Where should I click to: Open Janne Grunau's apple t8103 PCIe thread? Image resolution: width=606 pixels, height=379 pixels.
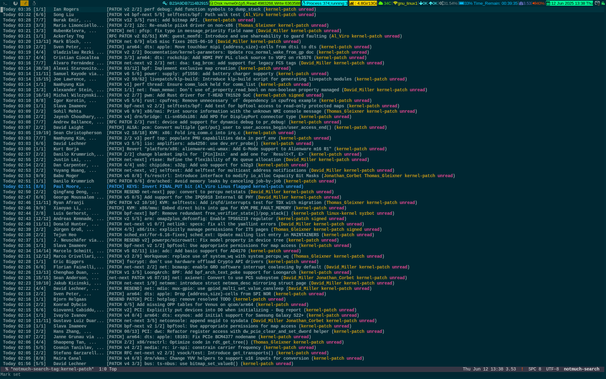[157, 337]
